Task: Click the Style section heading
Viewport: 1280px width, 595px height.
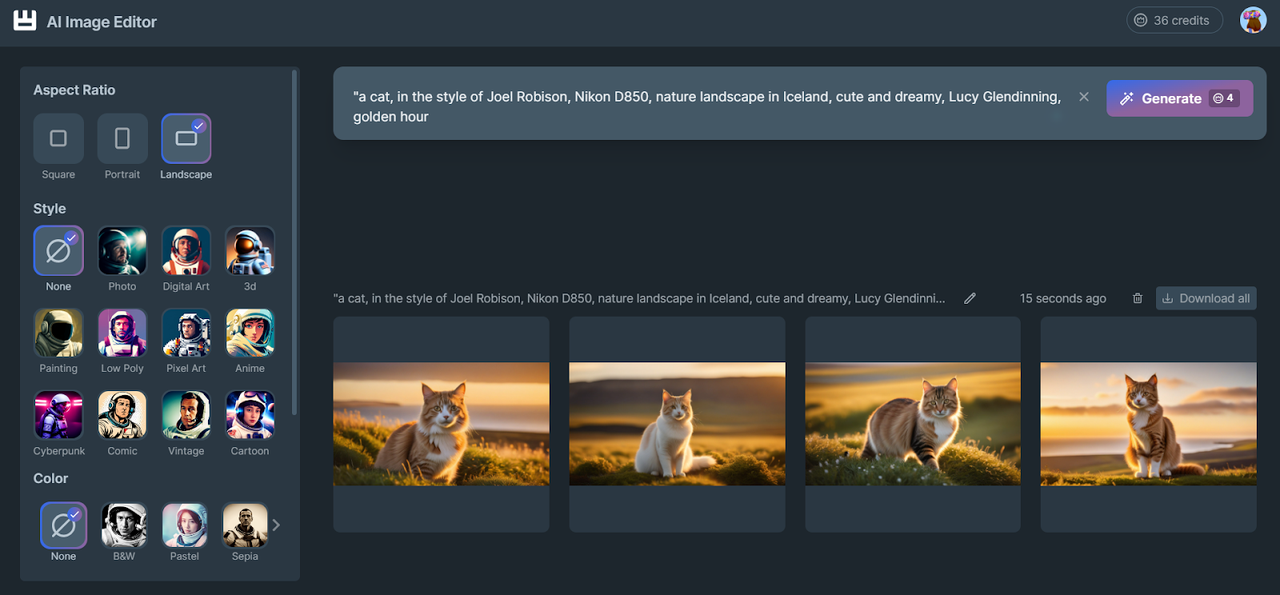Action: [49, 209]
